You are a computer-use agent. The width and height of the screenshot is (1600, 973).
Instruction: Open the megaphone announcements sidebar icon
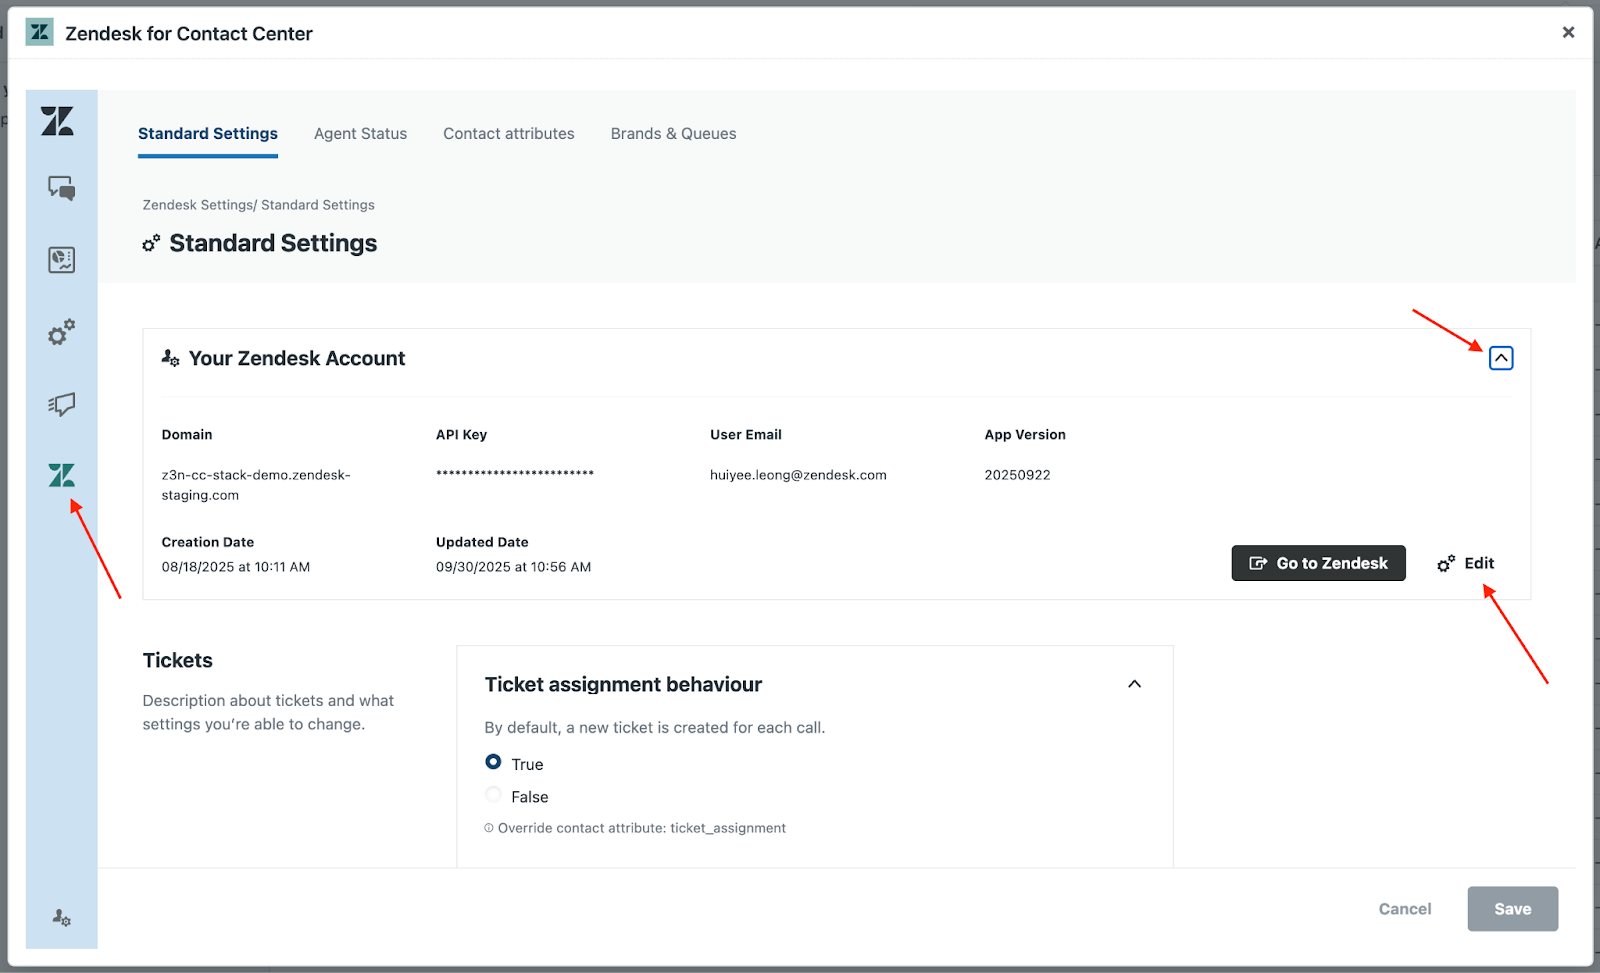point(61,404)
